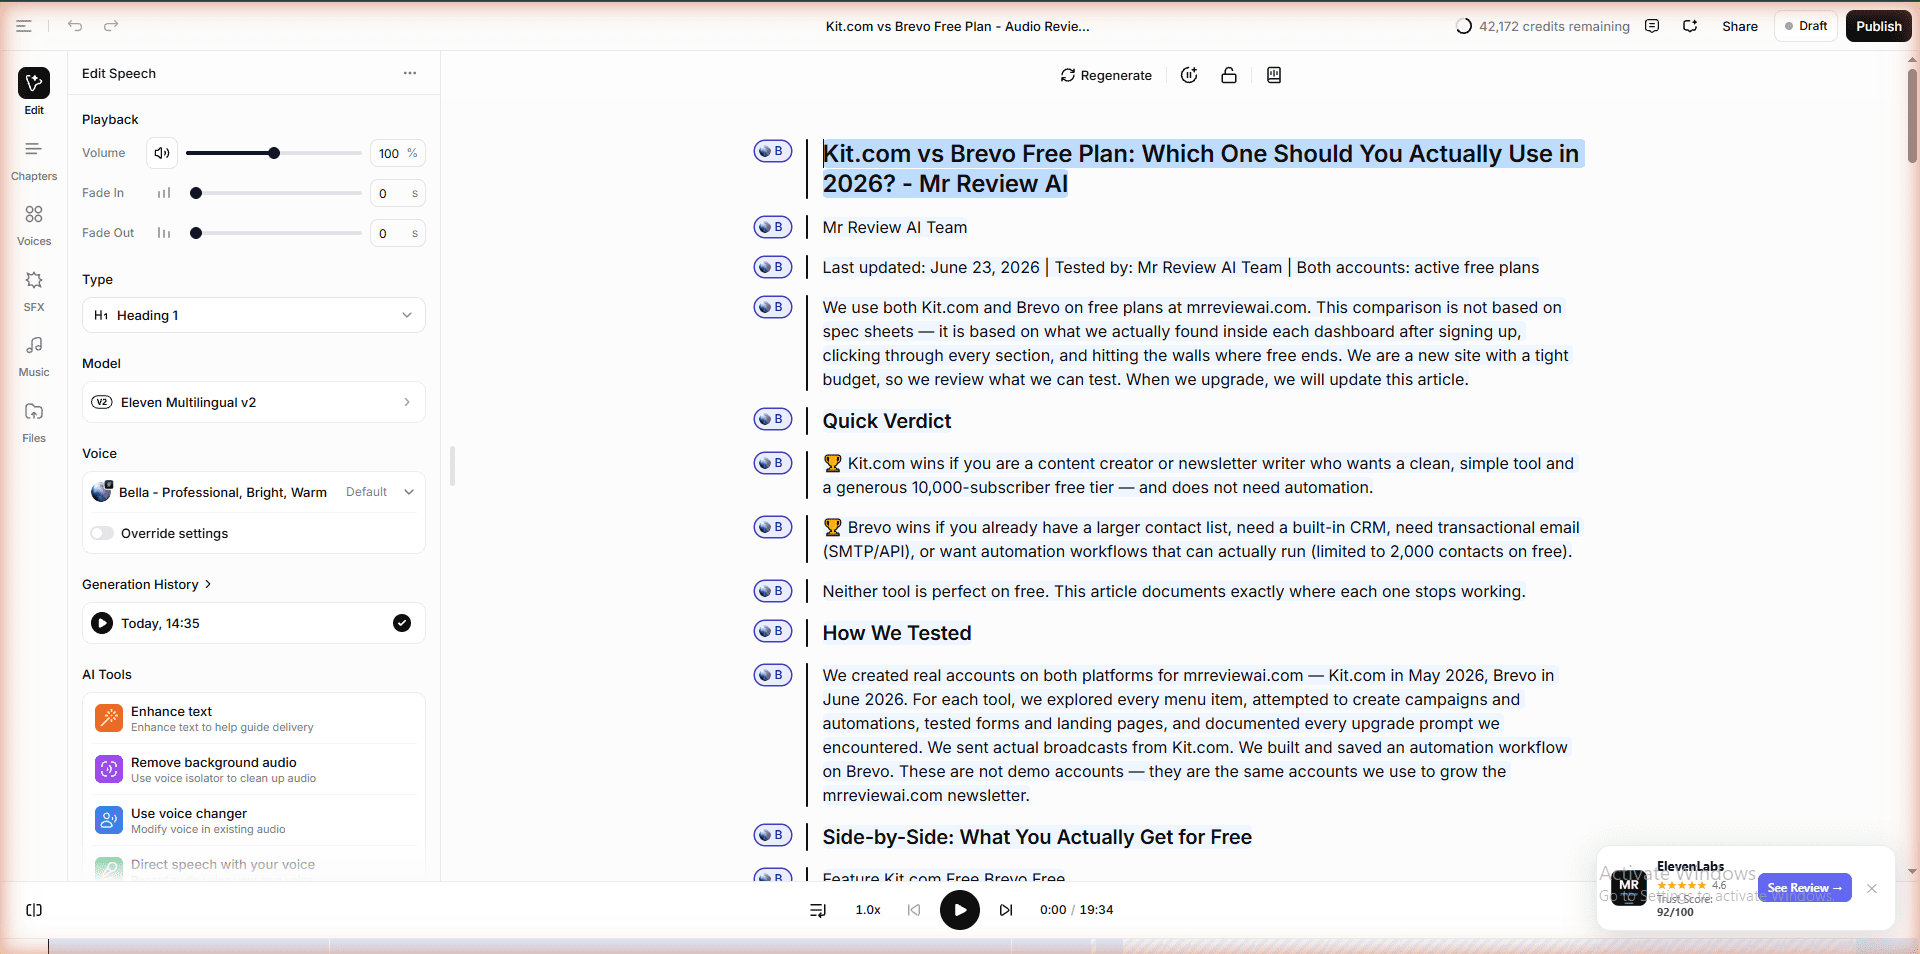Click the lock paragraph icon
The image size is (1920, 954).
[x=1229, y=75]
